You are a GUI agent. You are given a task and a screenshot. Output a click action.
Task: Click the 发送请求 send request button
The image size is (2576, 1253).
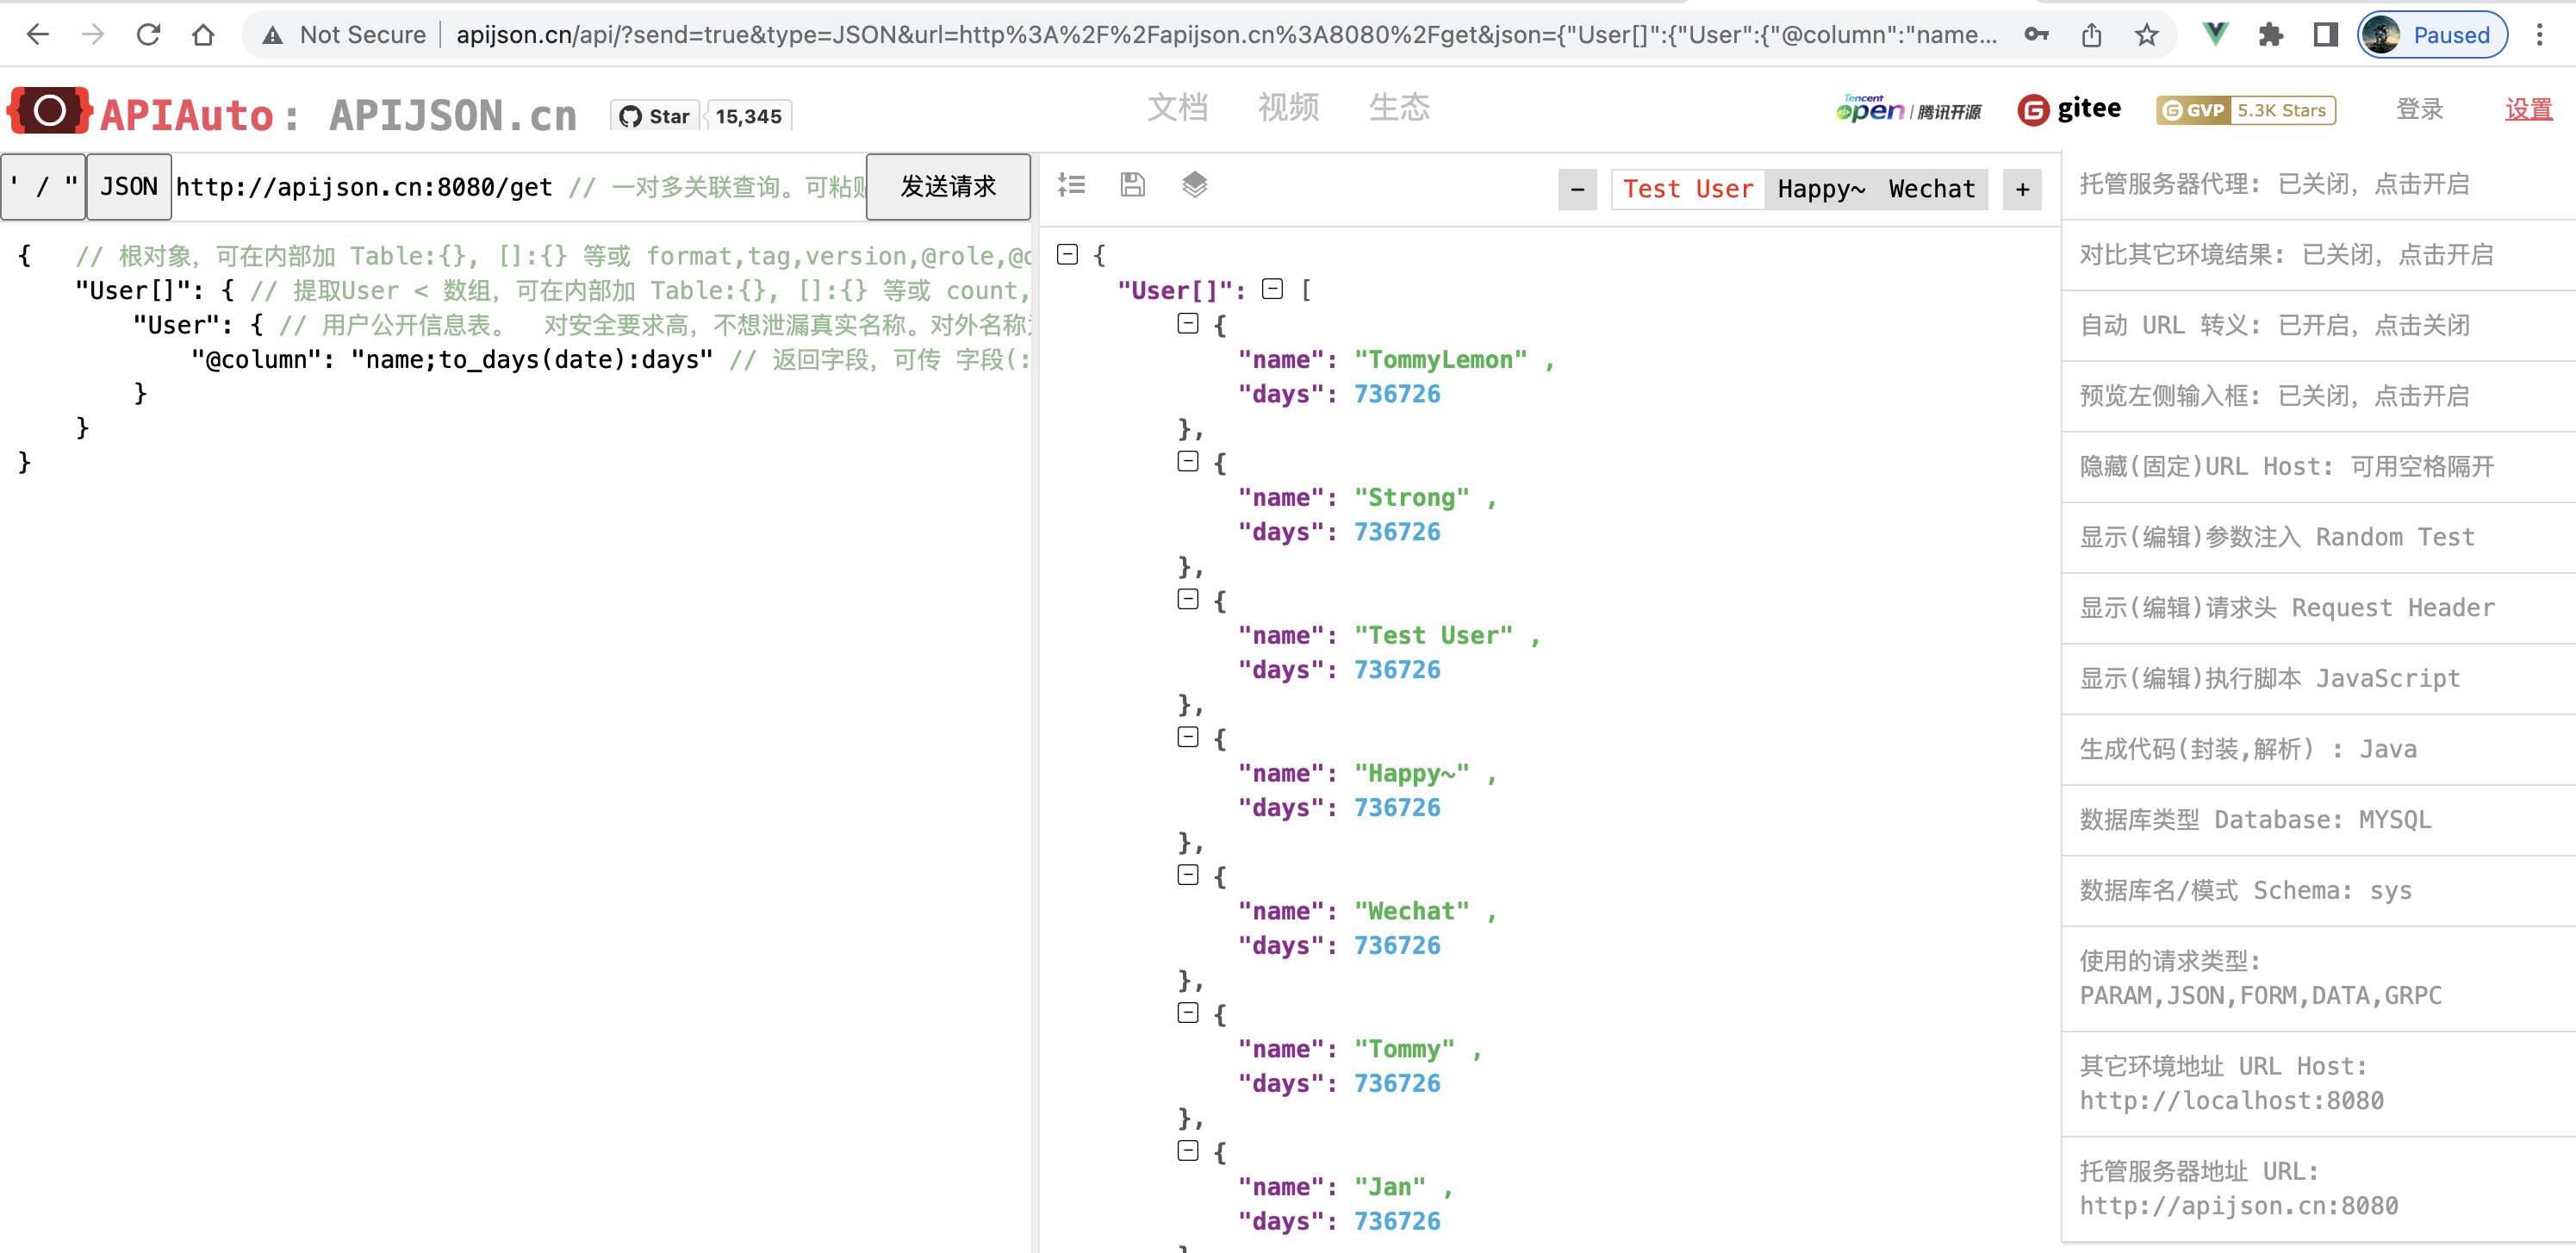point(948,186)
